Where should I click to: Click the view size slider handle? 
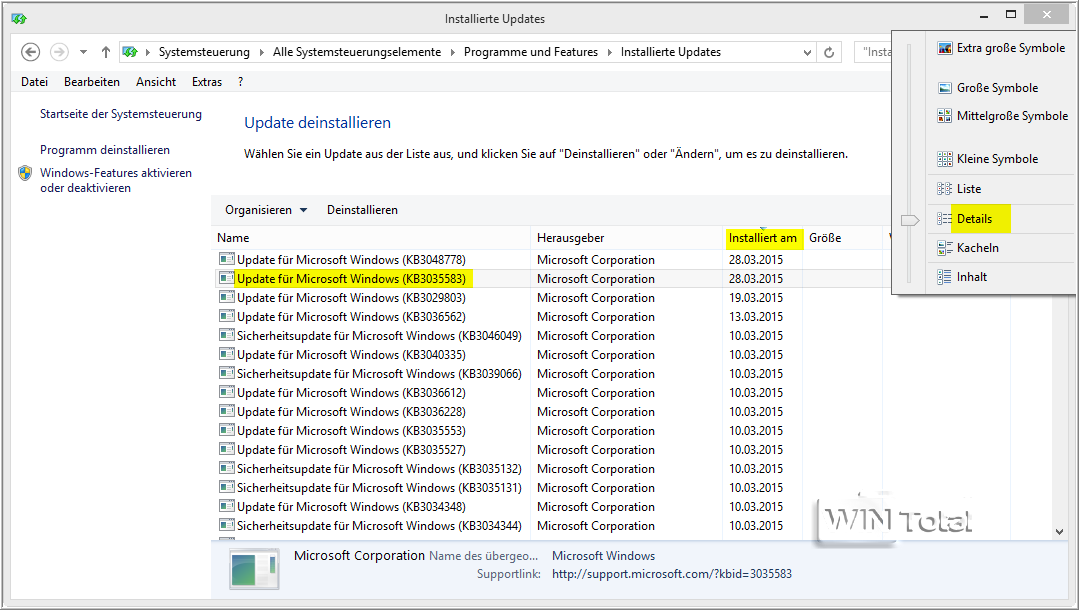(910, 220)
